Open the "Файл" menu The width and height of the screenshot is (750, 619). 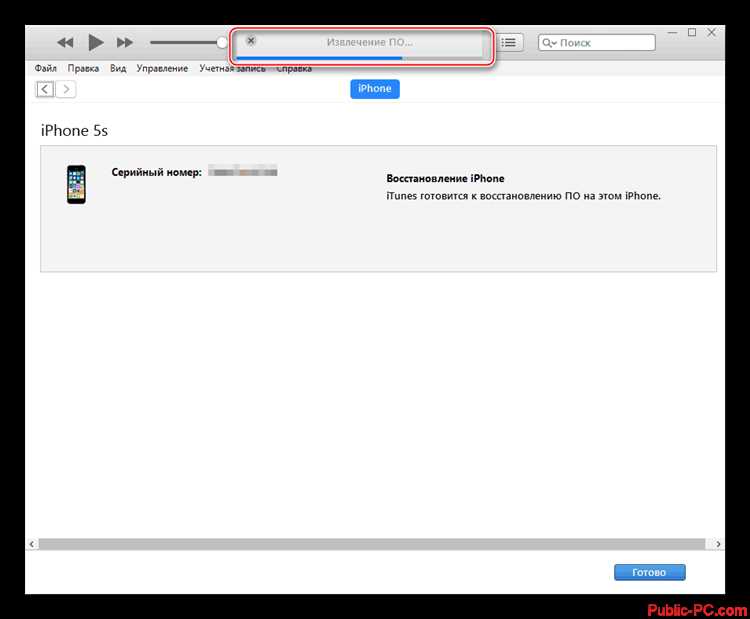click(45, 68)
